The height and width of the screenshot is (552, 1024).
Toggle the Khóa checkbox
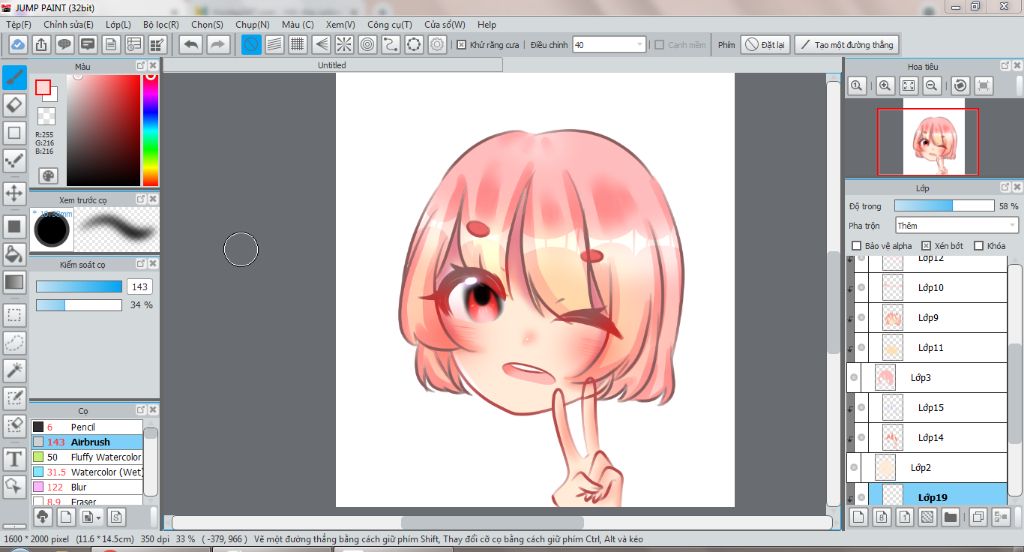(978, 246)
